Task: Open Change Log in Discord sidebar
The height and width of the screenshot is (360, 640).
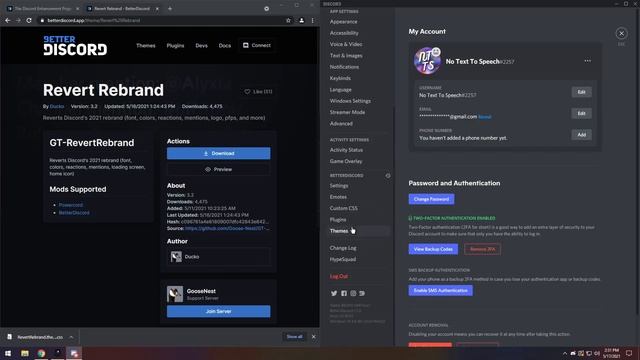Action: pos(343,248)
